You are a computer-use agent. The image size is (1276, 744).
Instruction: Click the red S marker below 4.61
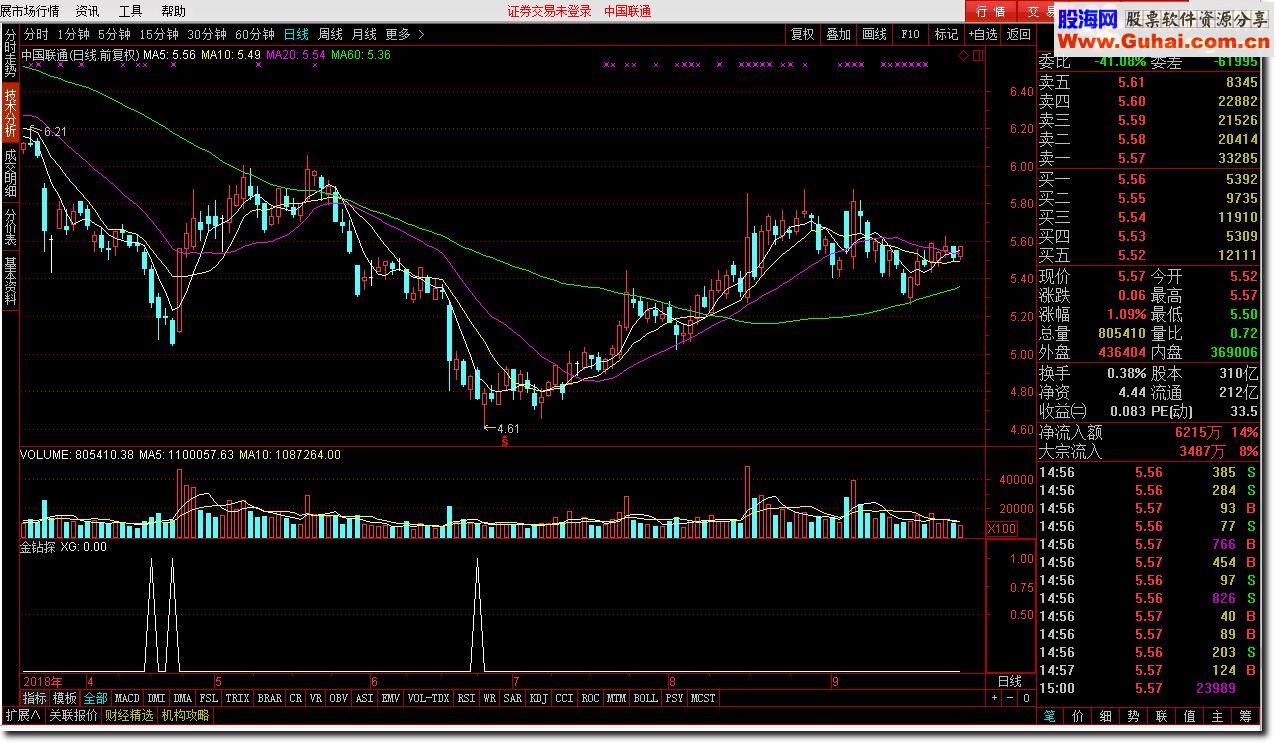click(x=506, y=440)
